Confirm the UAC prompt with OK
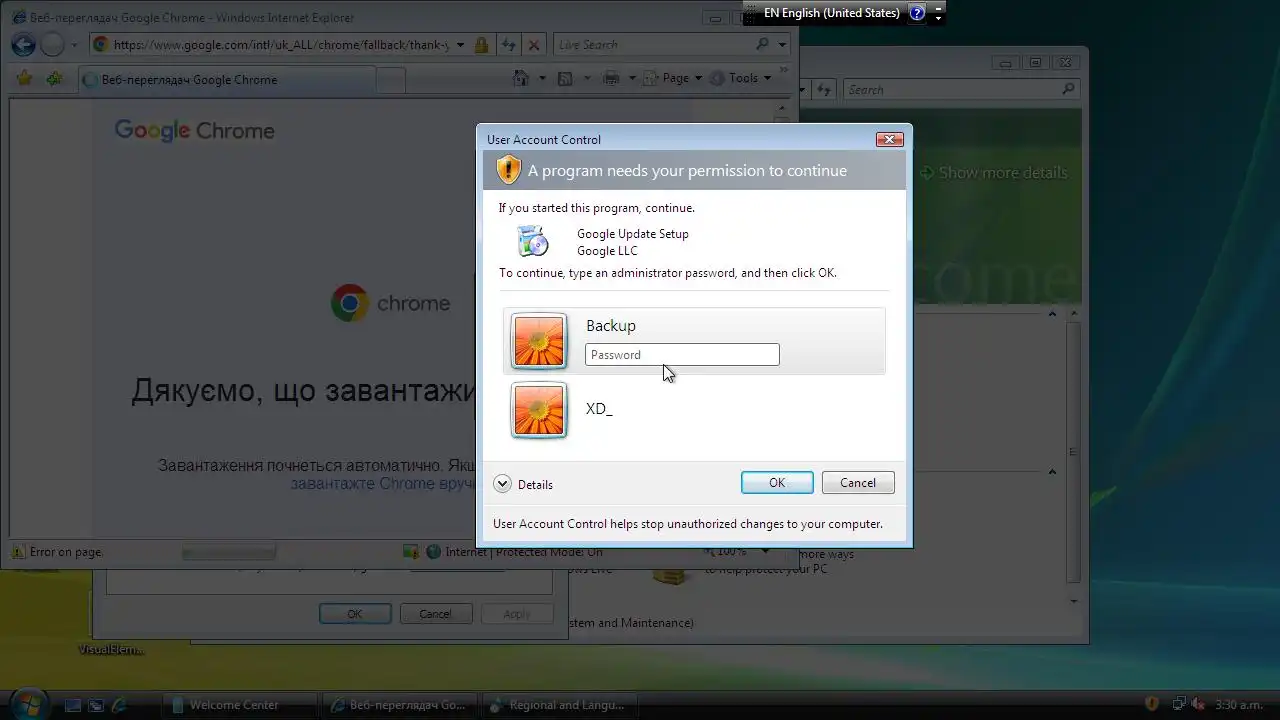 click(777, 482)
